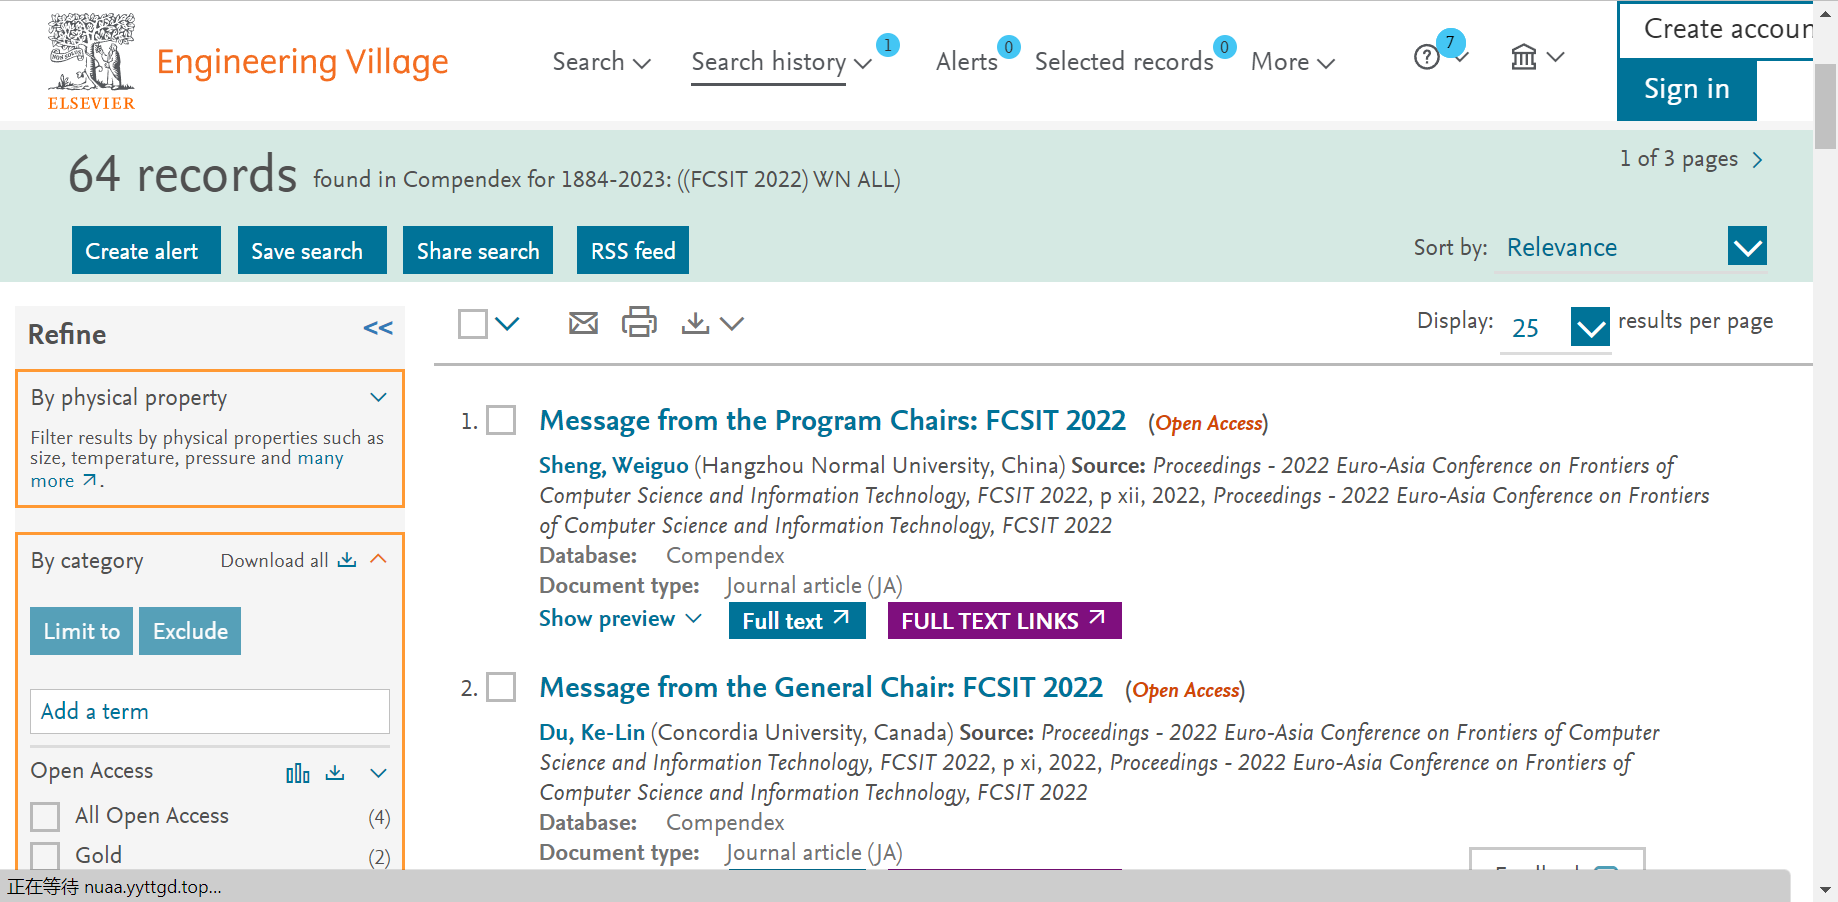Collapse the By category section
The height and width of the screenshot is (902, 1838).
pyautogui.click(x=378, y=559)
